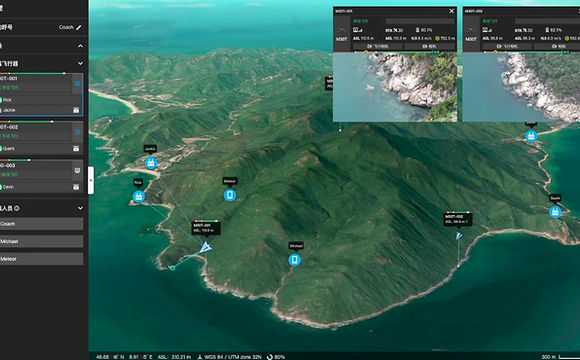Click the left camera button in M30T-001 panel
This screenshot has height=360, width=580.
coord(378,46)
